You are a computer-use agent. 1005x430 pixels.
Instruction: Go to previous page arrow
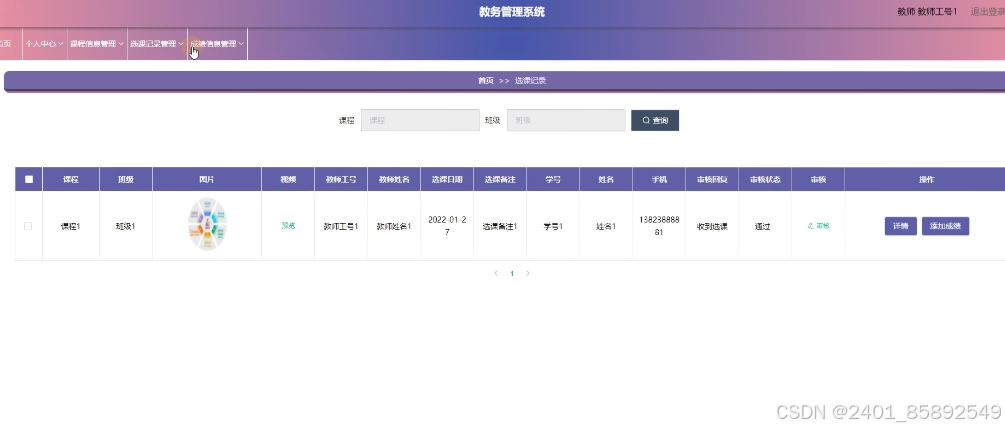click(x=495, y=274)
